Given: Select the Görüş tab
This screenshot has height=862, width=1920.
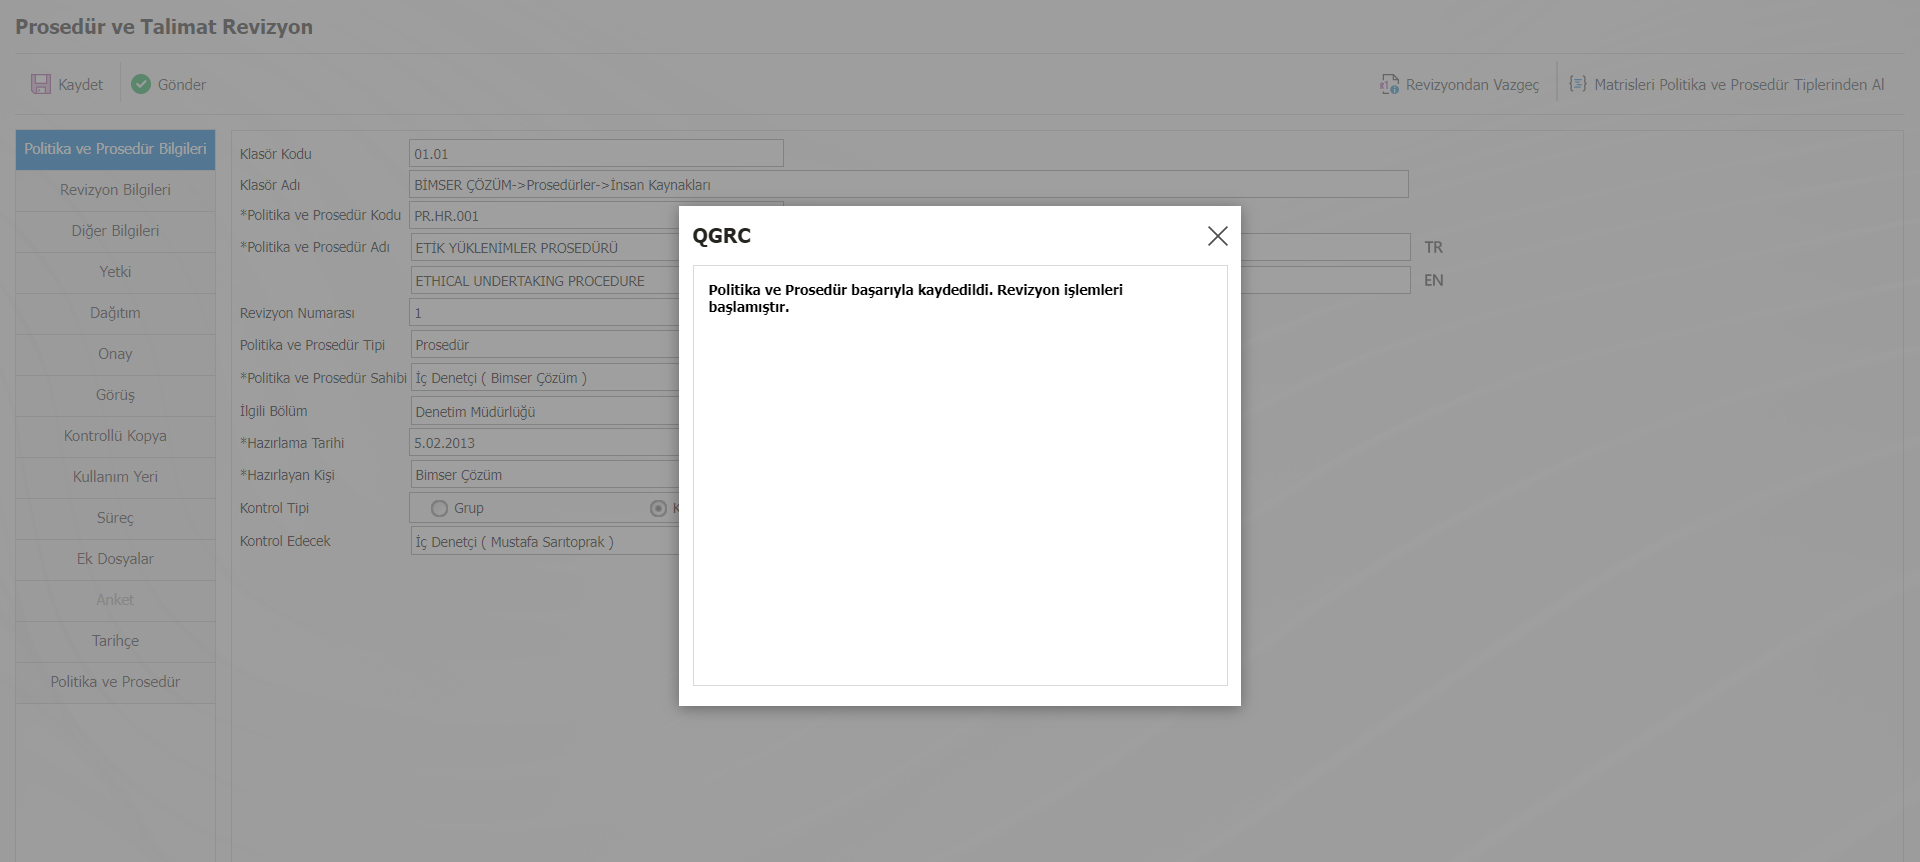Looking at the screenshot, I should pyautogui.click(x=115, y=395).
